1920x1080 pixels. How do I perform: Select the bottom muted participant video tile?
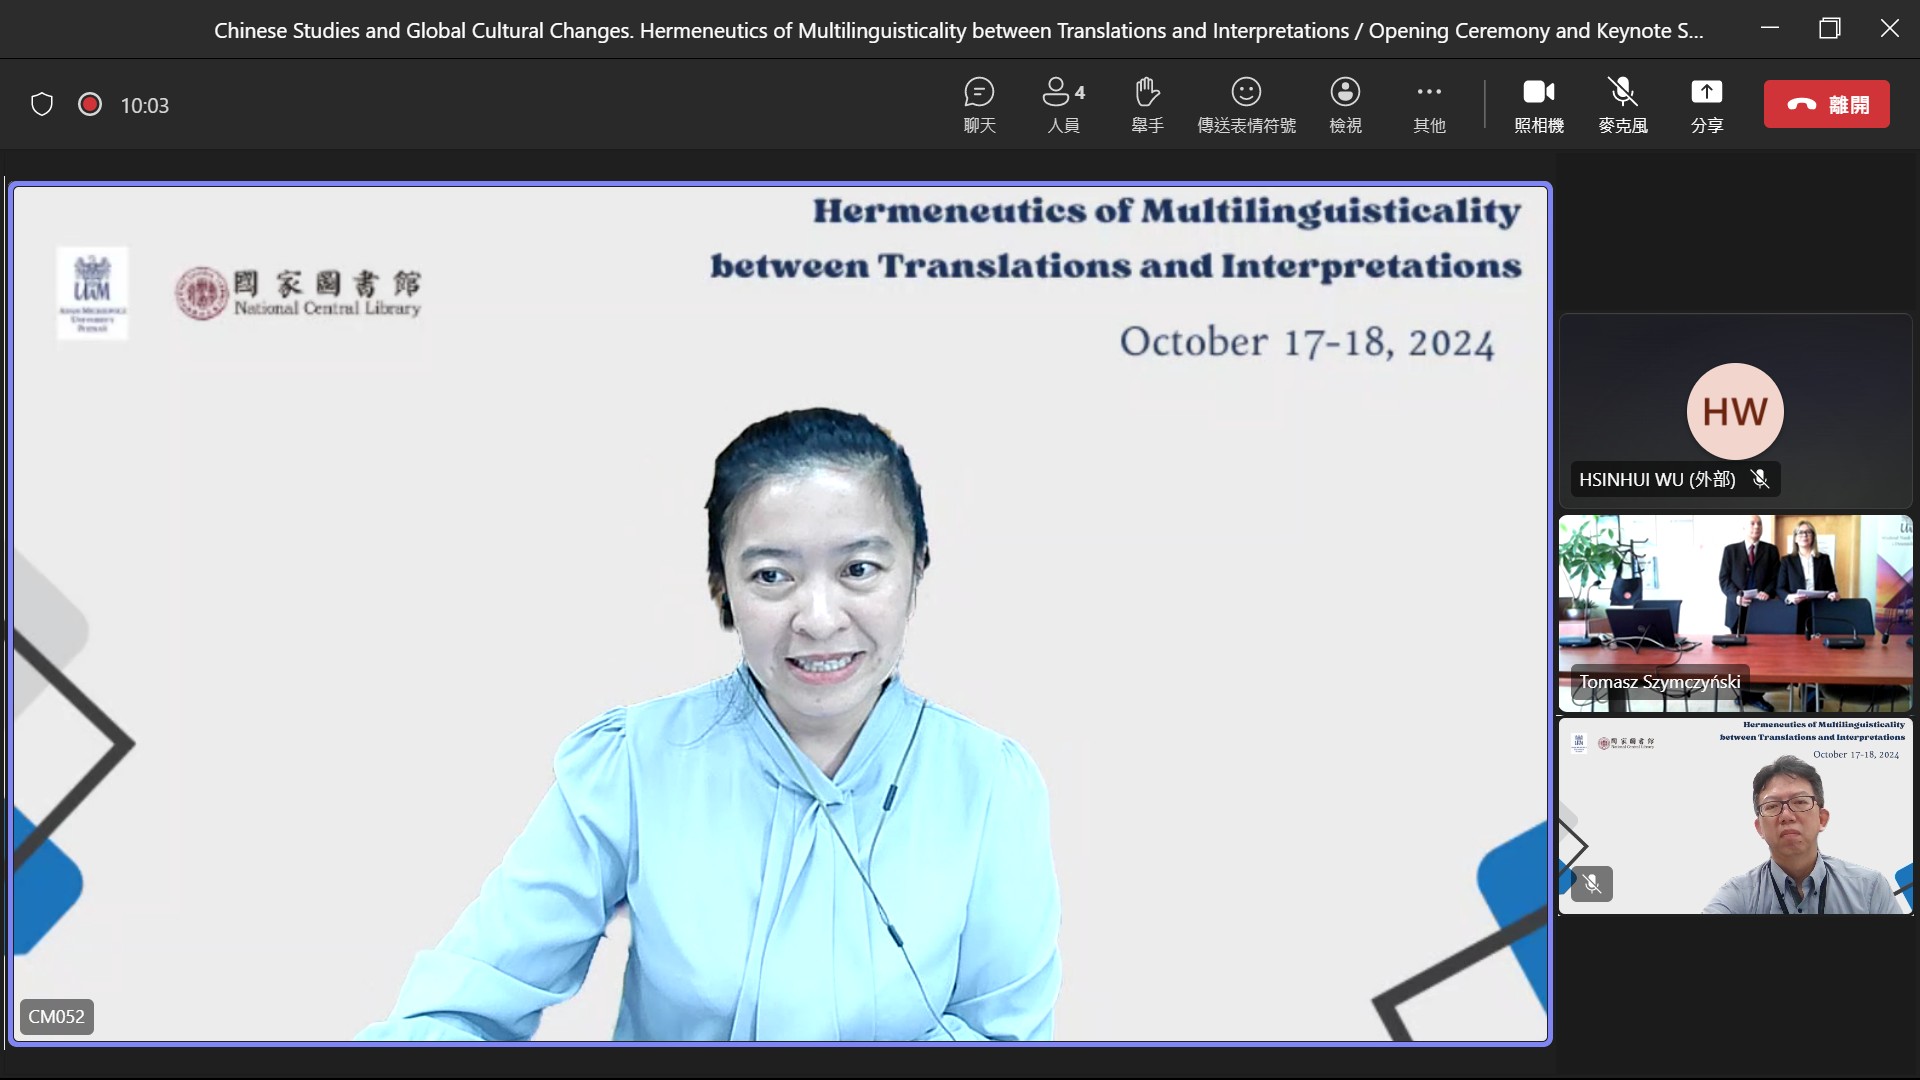click(x=1735, y=816)
